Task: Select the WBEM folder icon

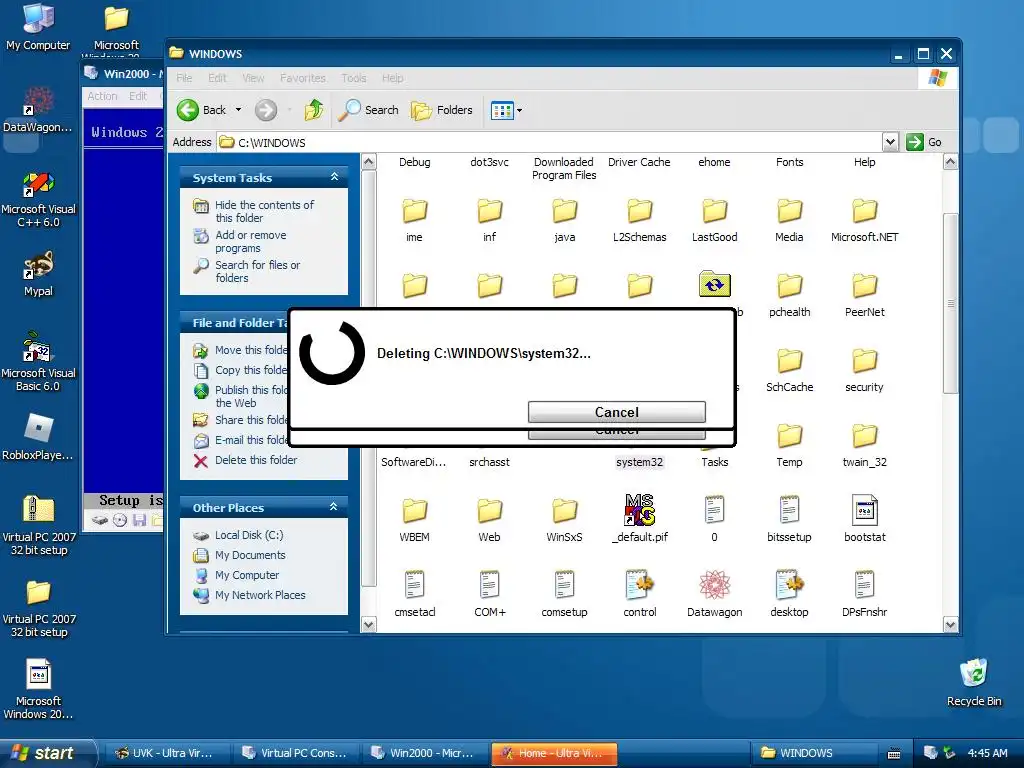Action: [414, 511]
